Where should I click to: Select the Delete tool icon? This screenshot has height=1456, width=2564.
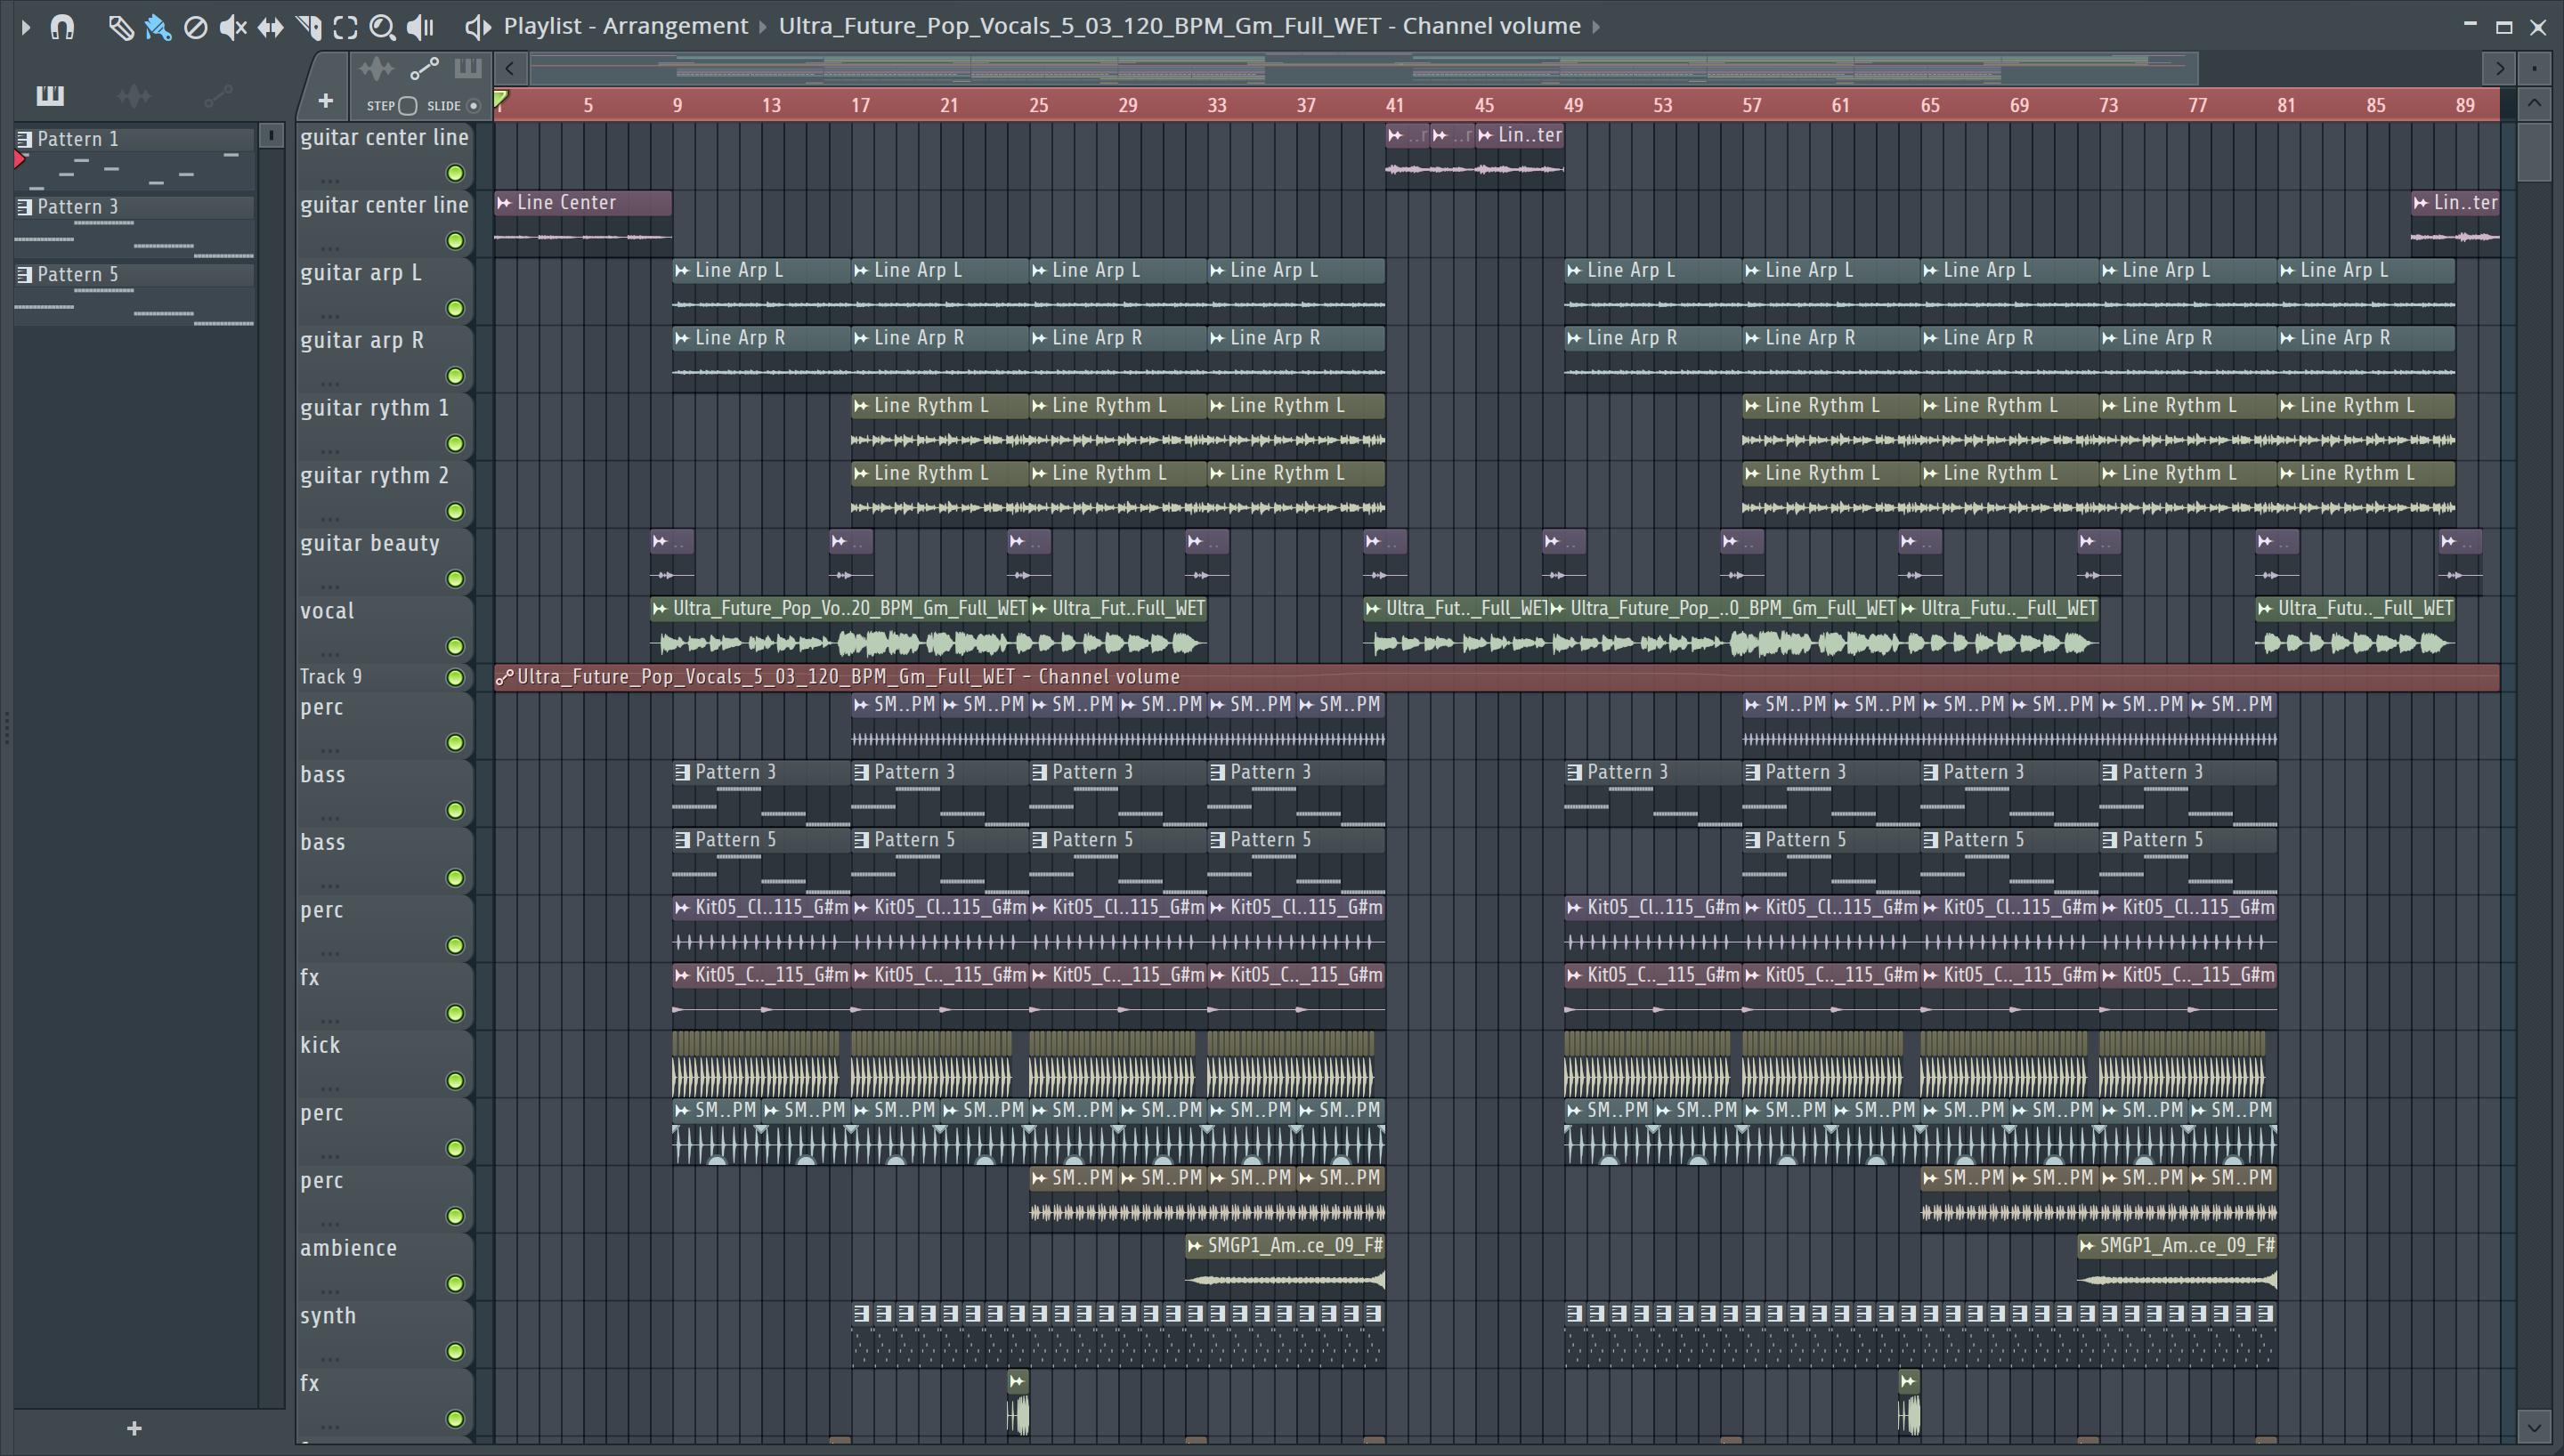(196, 27)
